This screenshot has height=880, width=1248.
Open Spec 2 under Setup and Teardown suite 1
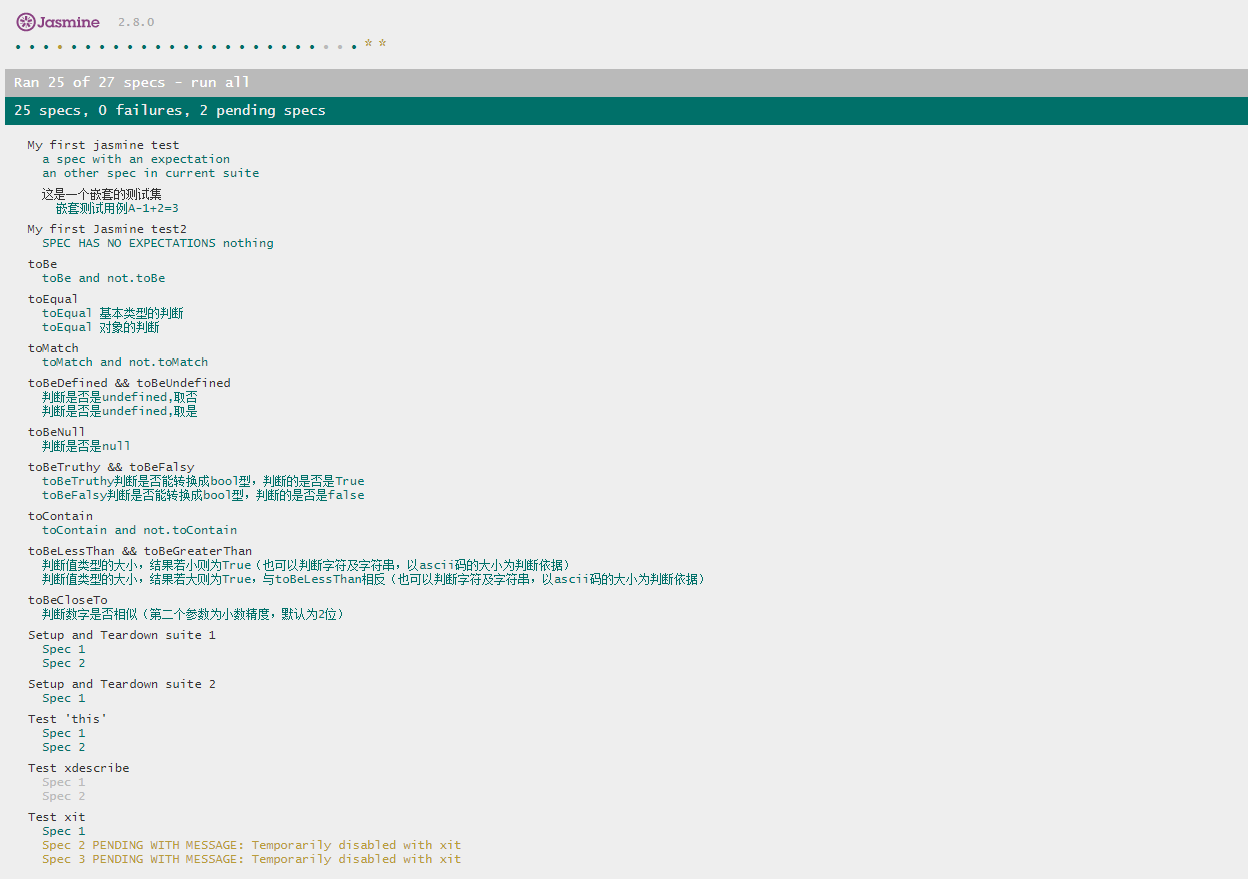pos(64,663)
